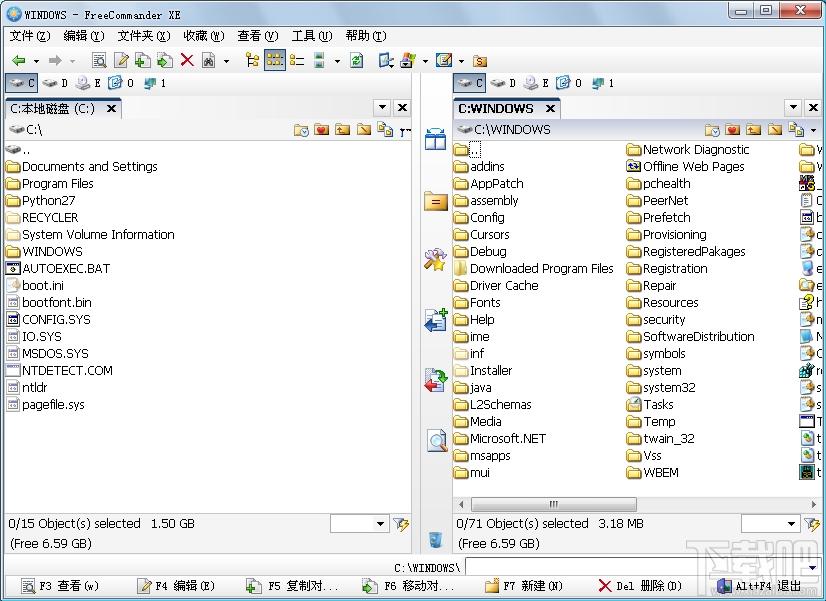Open the 文件(Z) menu
The width and height of the screenshot is (826, 601).
(x=30, y=36)
